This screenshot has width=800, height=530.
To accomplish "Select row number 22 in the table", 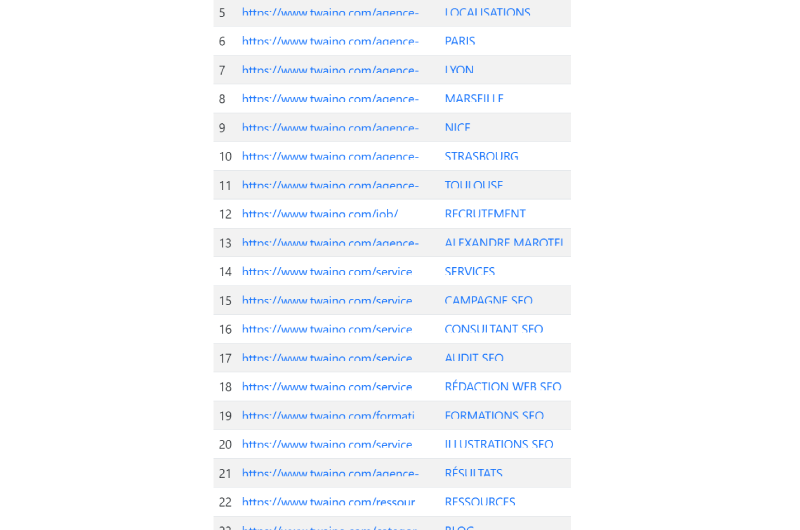I will 226,502.
